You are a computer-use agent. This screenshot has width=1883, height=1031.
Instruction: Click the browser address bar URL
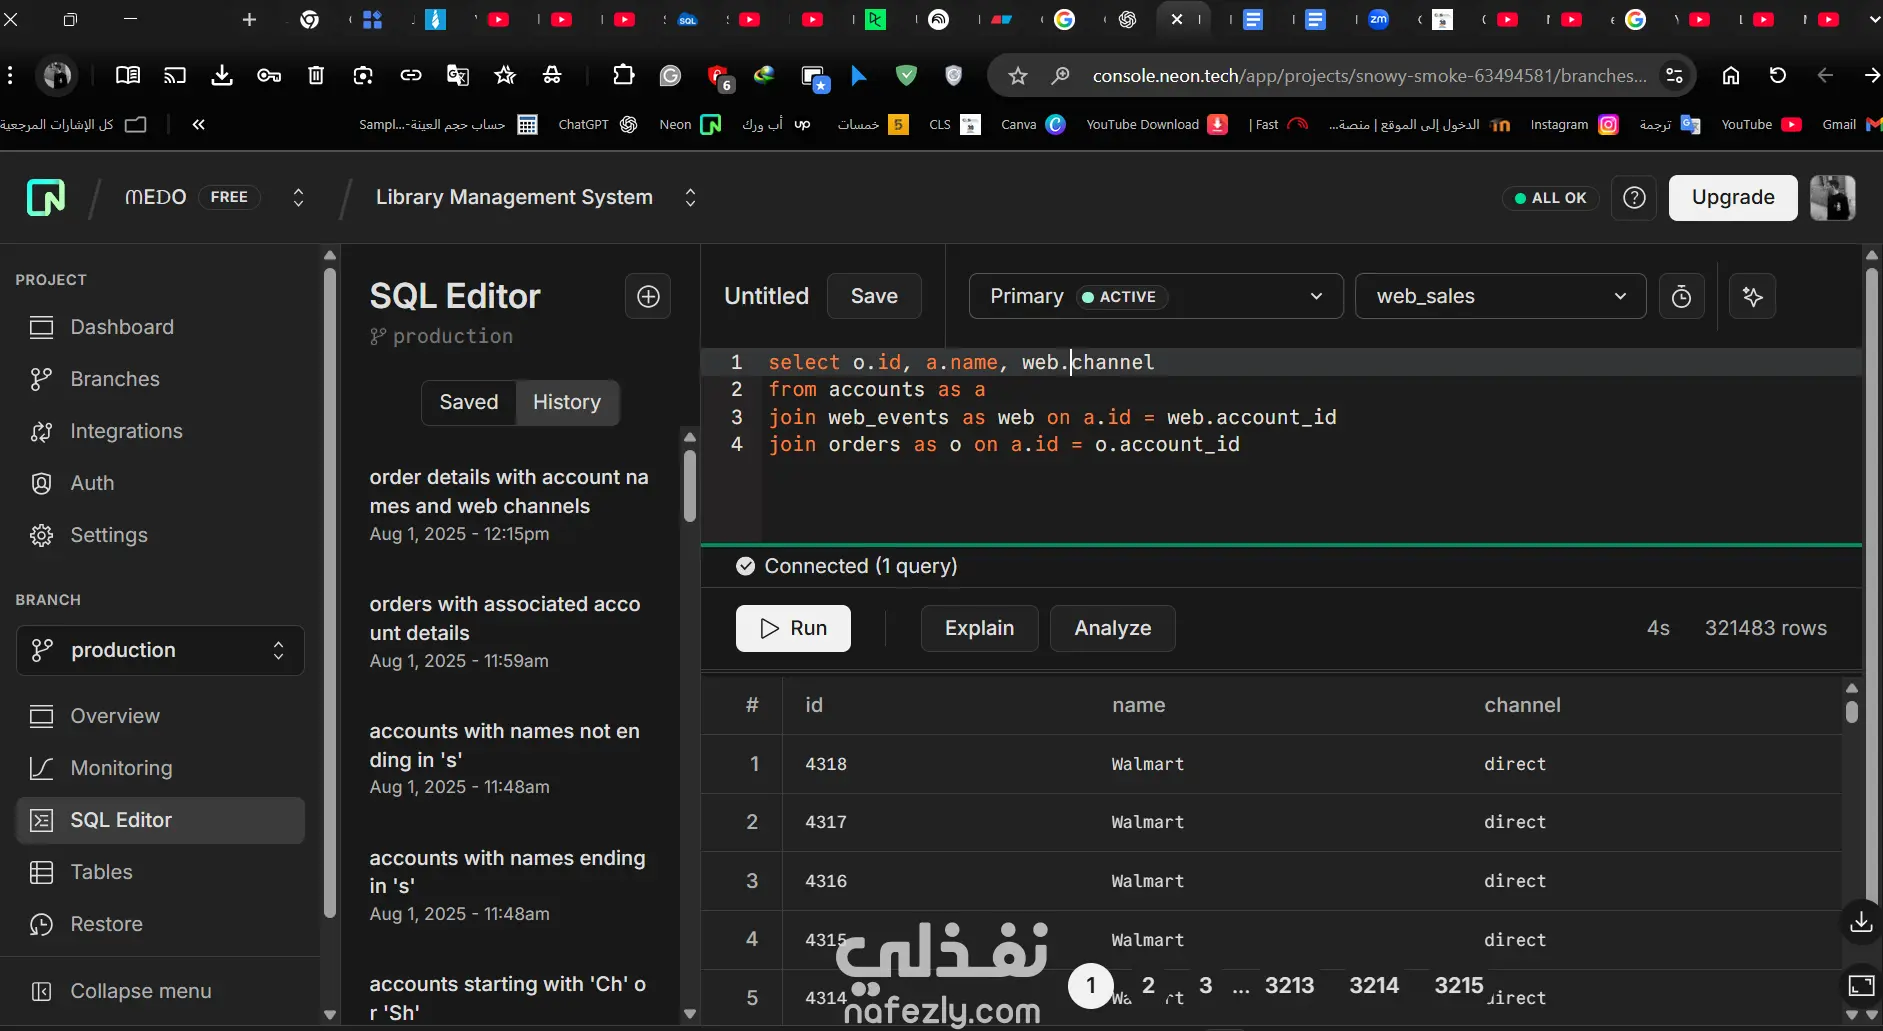[1369, 76]
